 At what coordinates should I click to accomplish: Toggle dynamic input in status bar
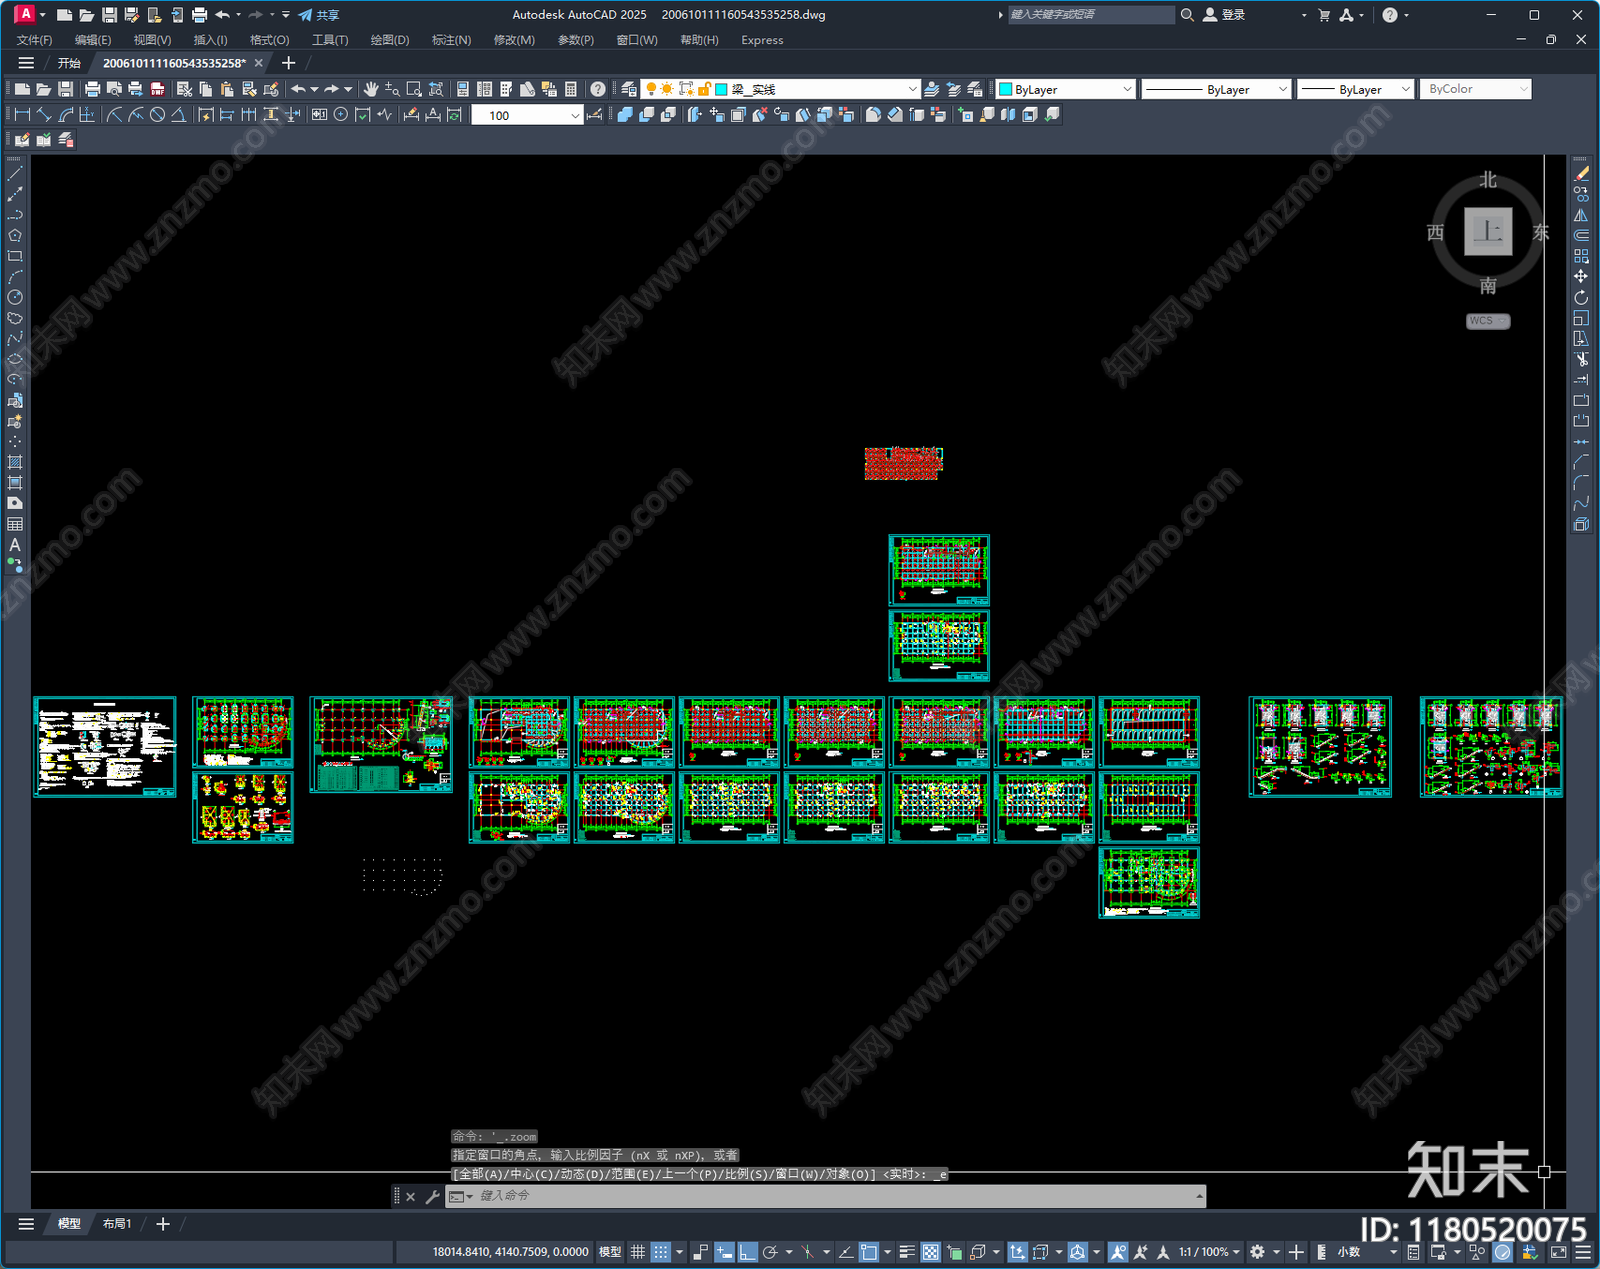coord(724,1252)
